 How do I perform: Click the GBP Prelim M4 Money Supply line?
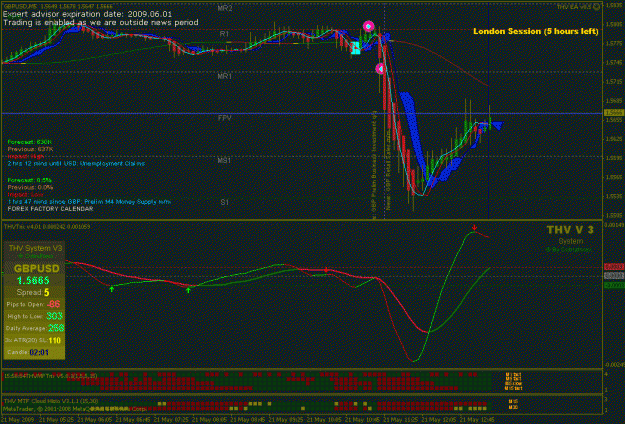(89, 202)
